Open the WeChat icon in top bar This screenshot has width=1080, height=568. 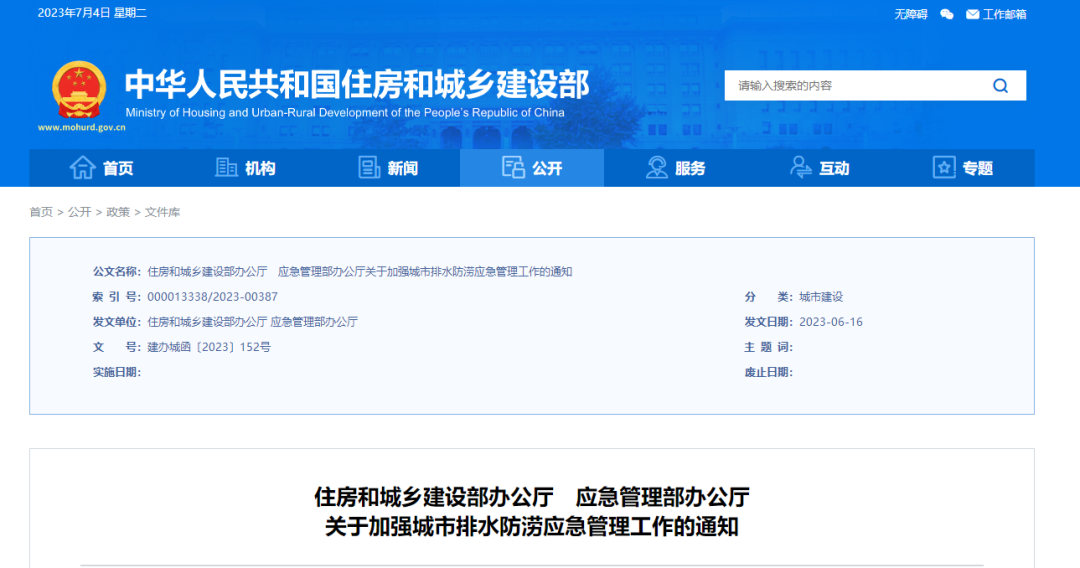946,14
